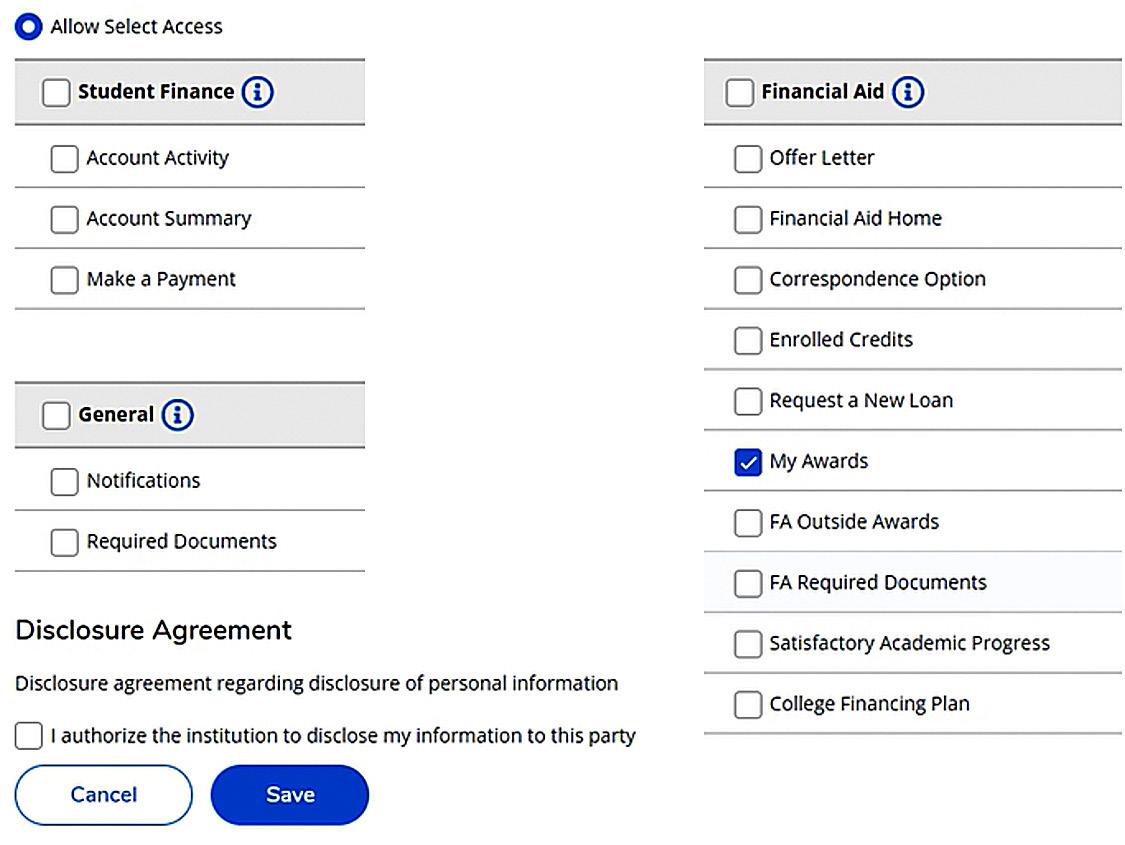Image resolution: width=1125 pixels, height=845 pixels.
Task: Check the Student Finance group checkbox
Action: click(56, 92)
